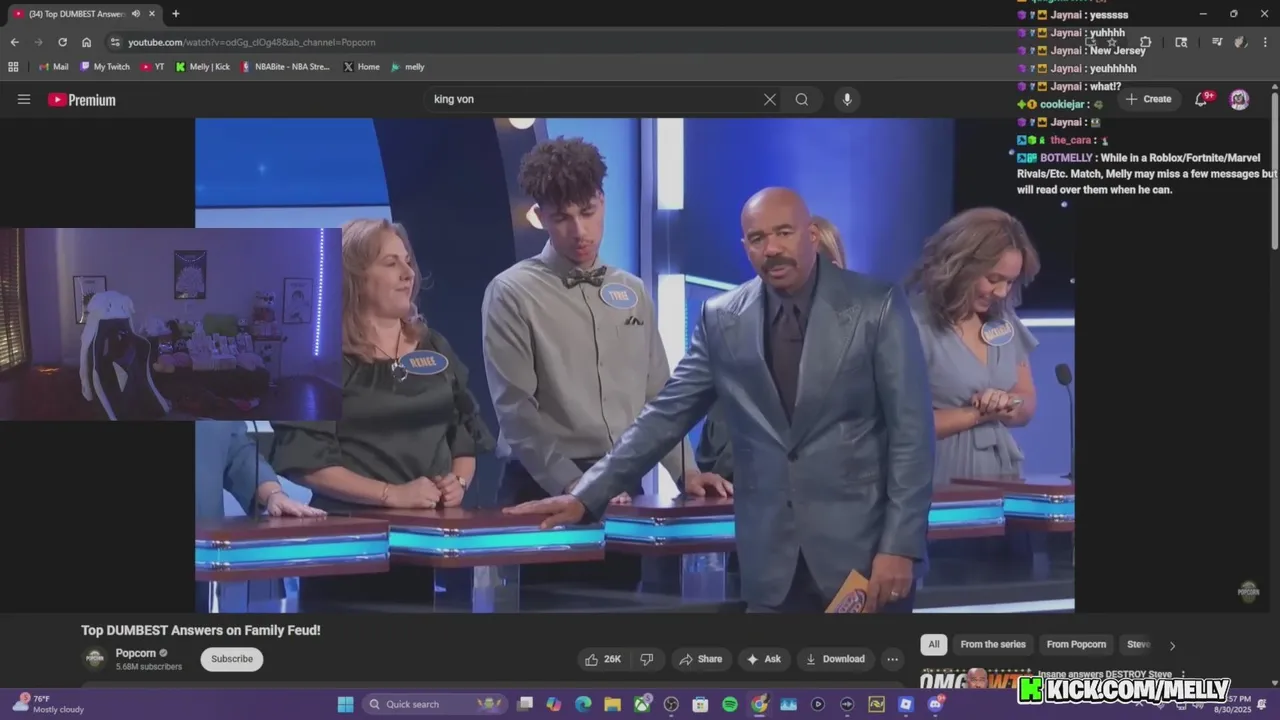Click the address bar URL
Viewport: 1280px width, 720px height.
tap(252, 42)
